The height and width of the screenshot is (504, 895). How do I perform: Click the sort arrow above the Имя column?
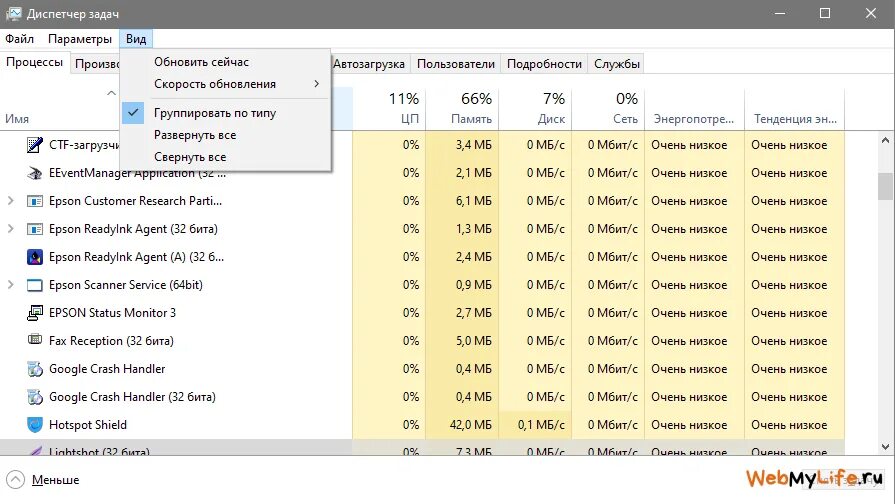tap(111, 93)
